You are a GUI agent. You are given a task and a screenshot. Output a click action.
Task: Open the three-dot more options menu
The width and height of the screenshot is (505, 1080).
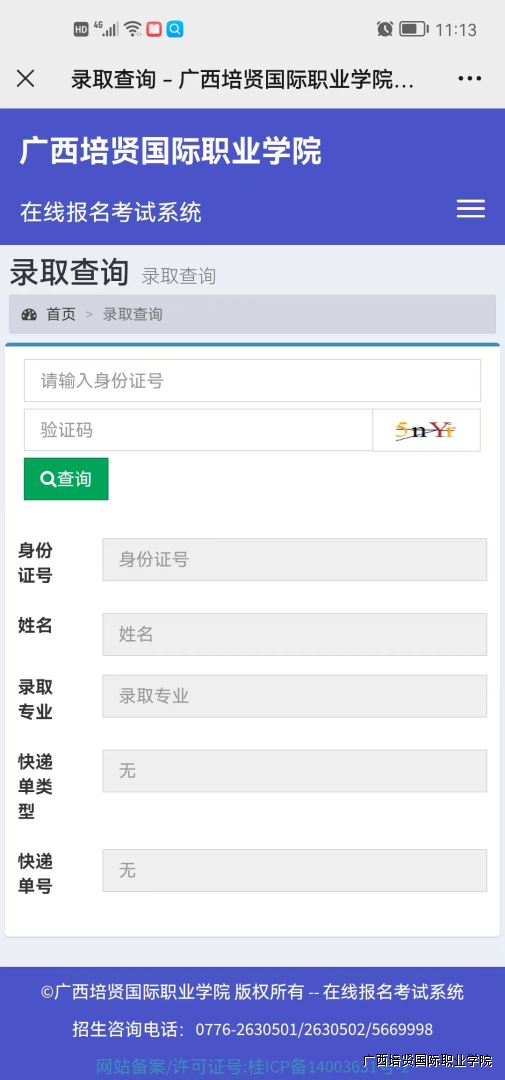(x=470, y=79)
